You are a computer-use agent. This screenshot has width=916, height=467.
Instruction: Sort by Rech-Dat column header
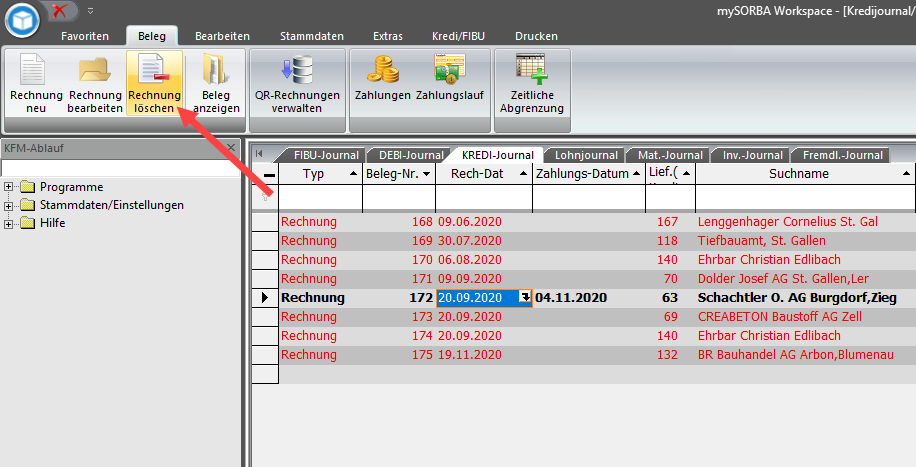484,174
